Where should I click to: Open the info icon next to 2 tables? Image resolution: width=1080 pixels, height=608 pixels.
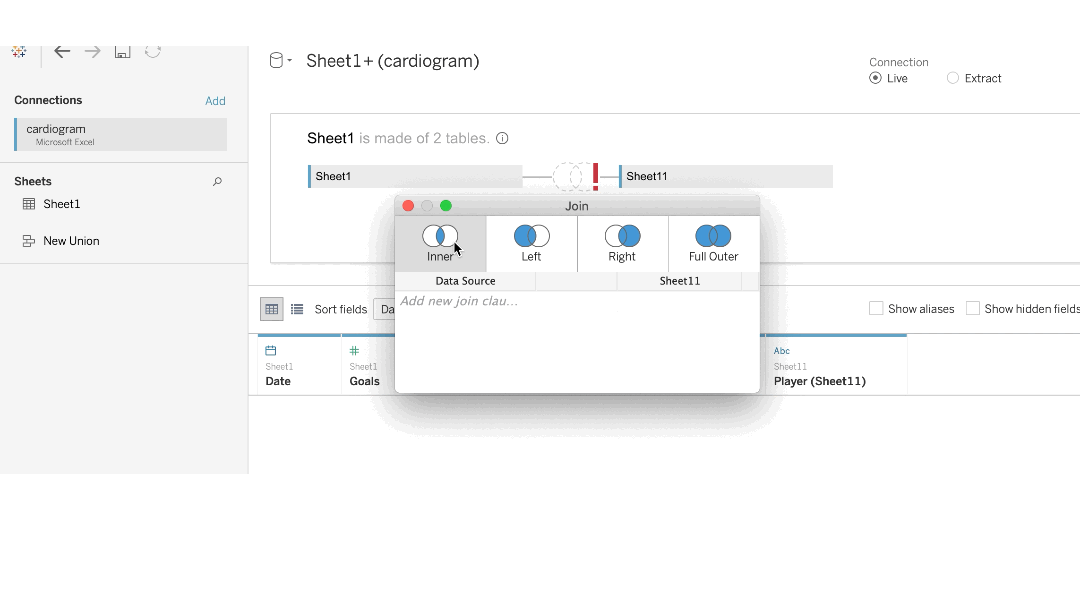[x=502, y=138]
